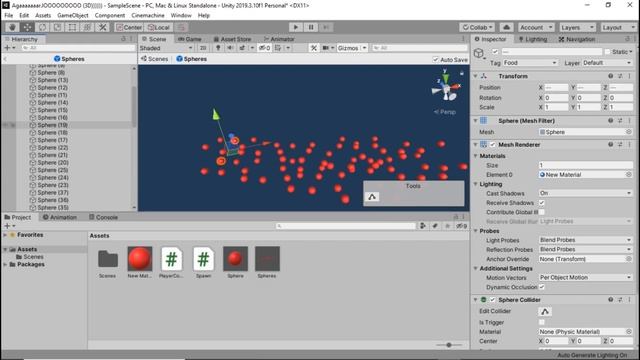Open the Motion Vectors dropdown
The width and height of the screenshot is (640, 360).
tap(585, 278)
